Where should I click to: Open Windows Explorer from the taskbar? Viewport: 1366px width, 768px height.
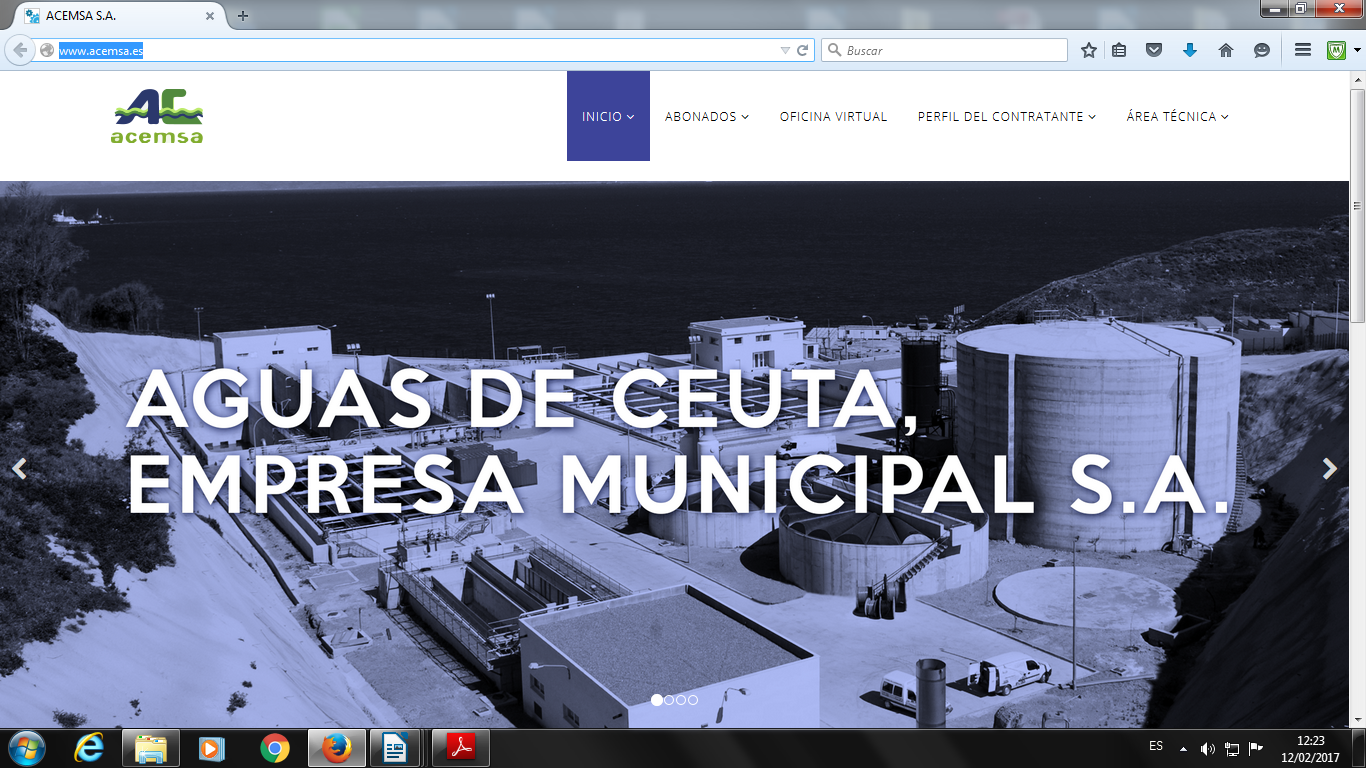click(x=151, y=748)
